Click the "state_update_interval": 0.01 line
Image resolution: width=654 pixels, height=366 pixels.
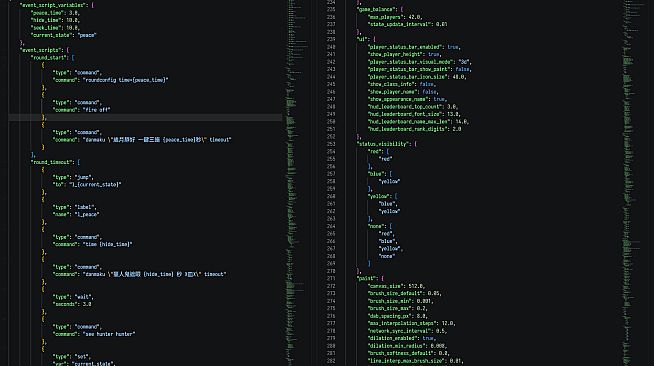[x=407, y=25]
